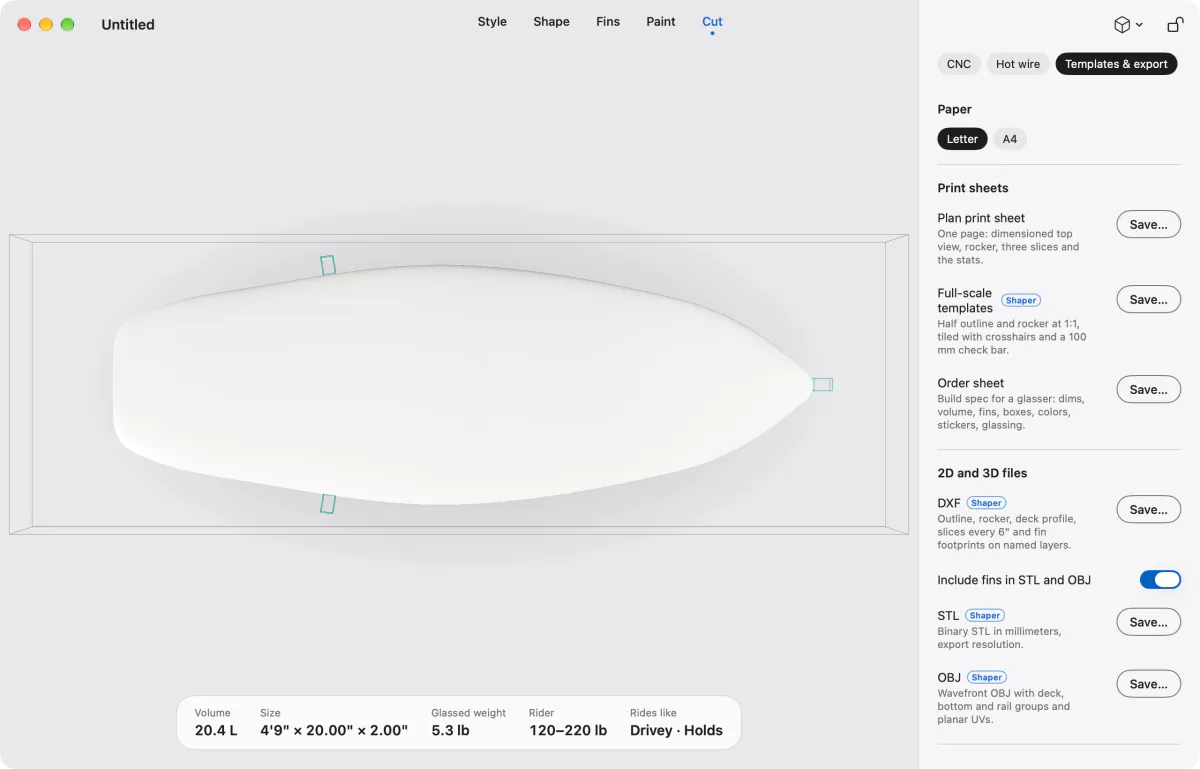The image size is (1200, 769).
Task: Click the Rider 120–220 lb value
Action: tap(568, 730)
